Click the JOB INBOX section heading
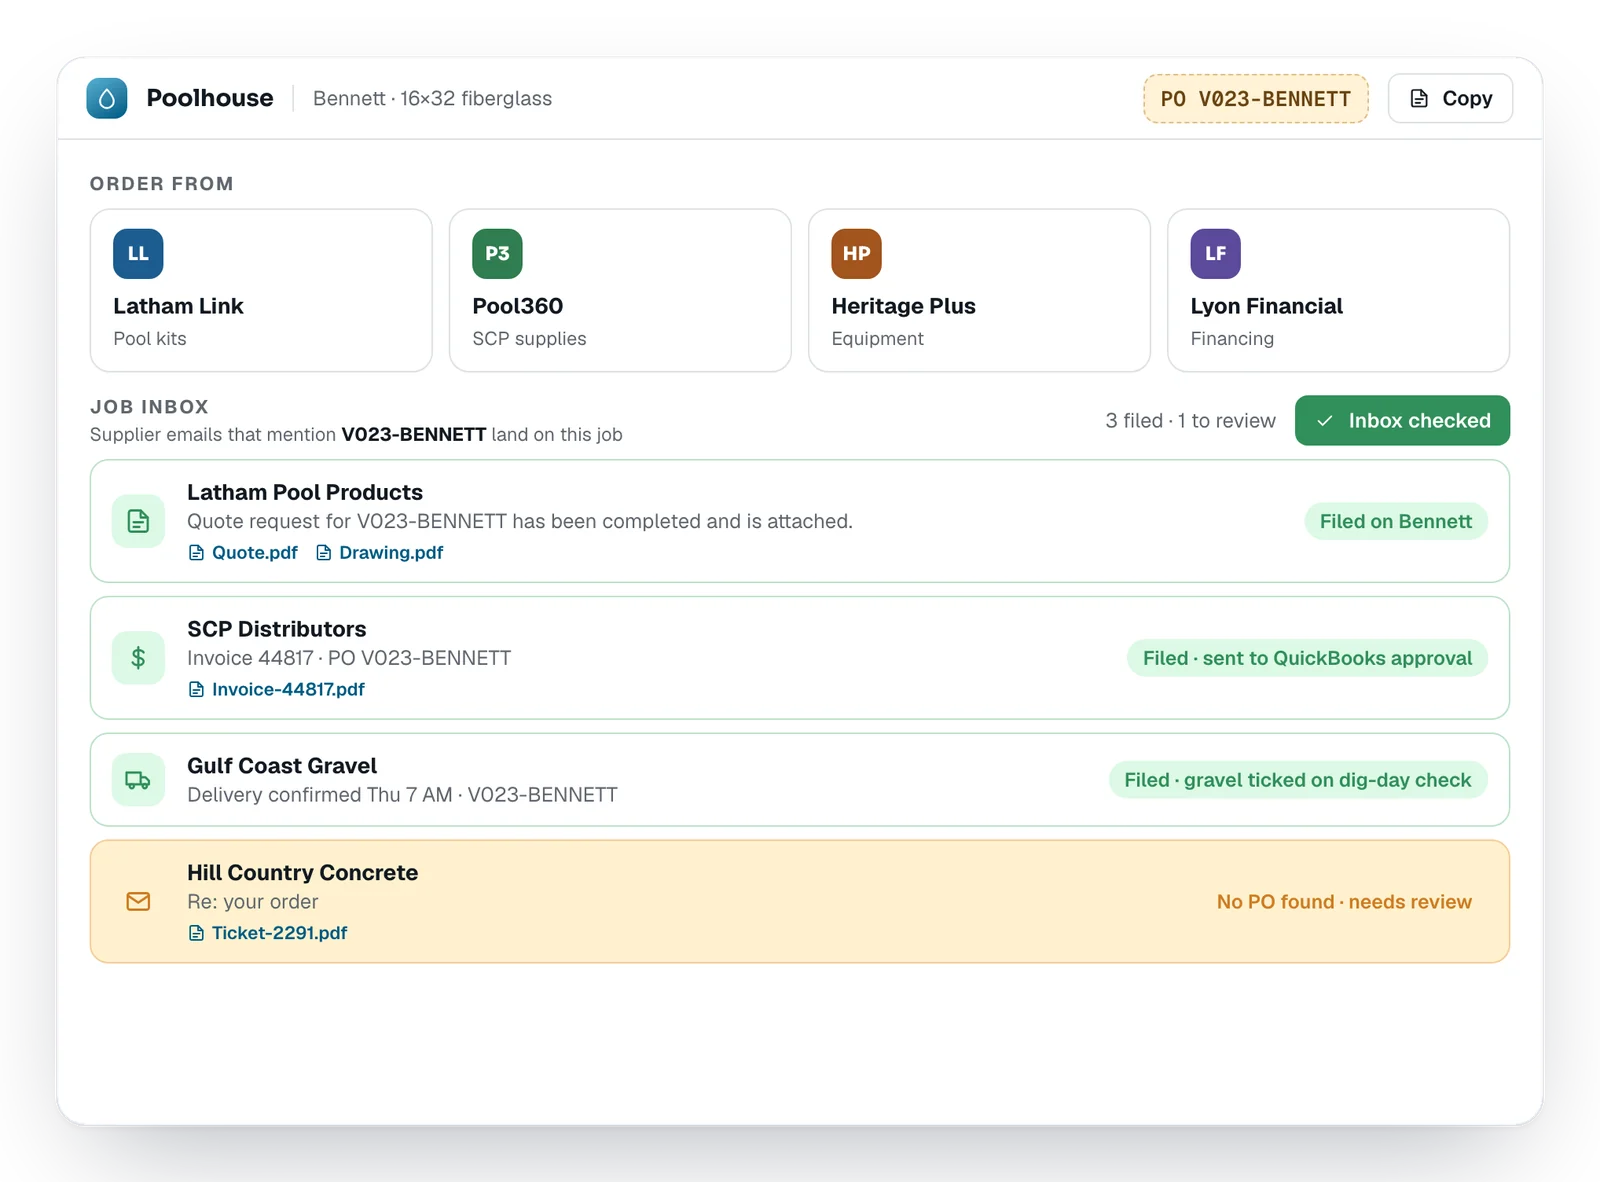The image size is (1600, 1182). [x=149, y=407]
